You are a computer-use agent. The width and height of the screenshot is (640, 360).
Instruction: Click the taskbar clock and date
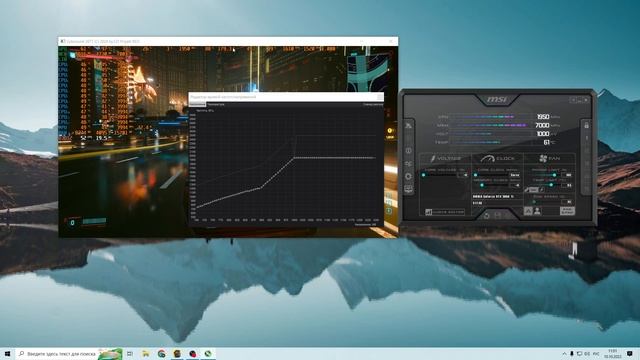pos(612,353)
